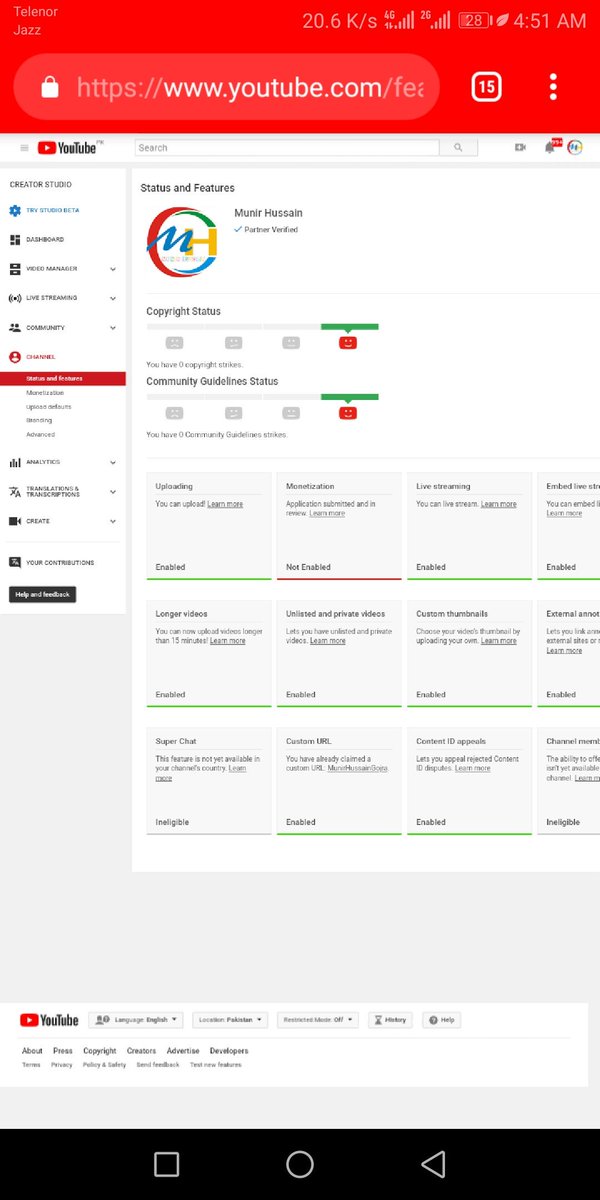Click the red Community Guidelines smiley face

pos(348,412)
